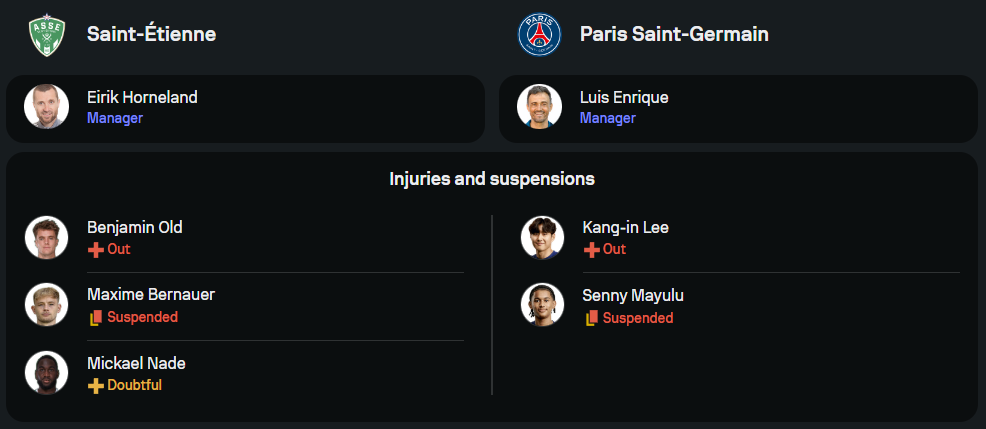
Task: Open Luis Enrique's manager photo
Action: [539, 107]
